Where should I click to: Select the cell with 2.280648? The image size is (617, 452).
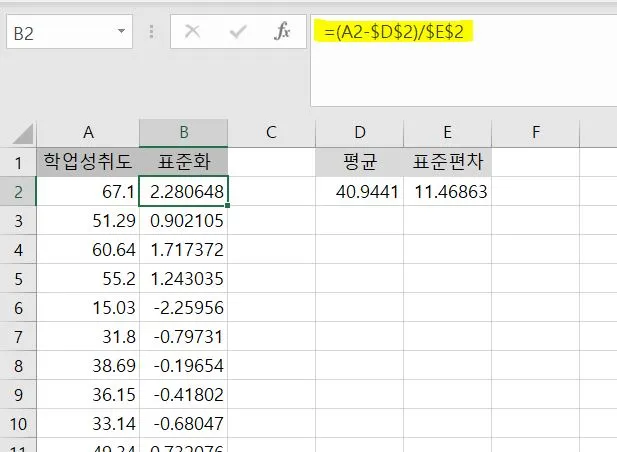pos(184,191)
